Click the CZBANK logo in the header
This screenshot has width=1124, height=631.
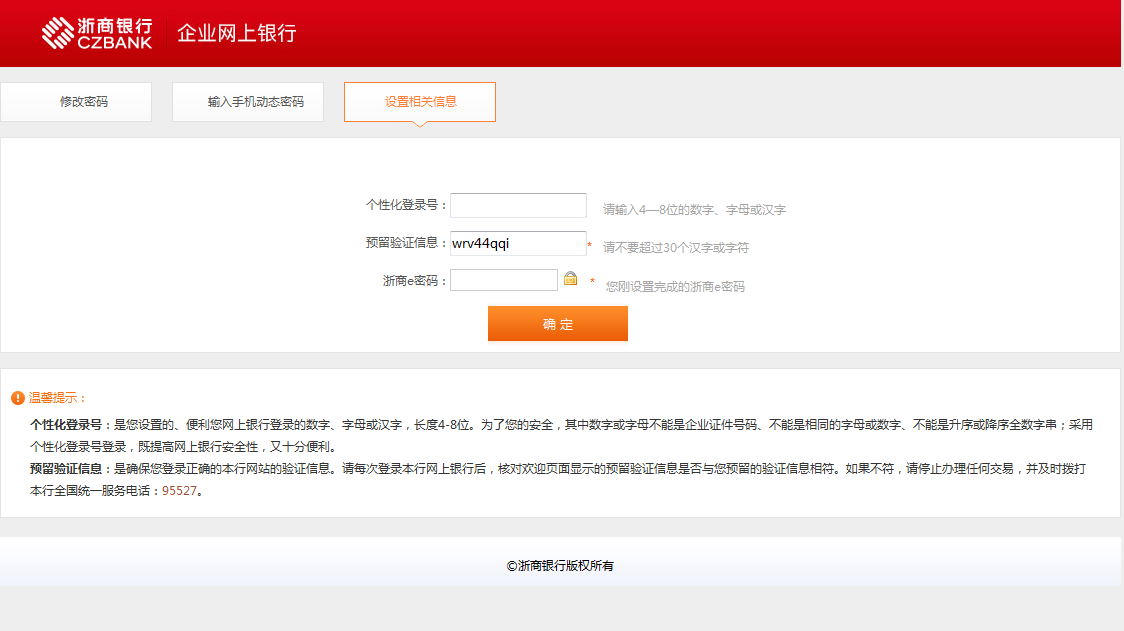pyautogui.click(x=97, y=33)
